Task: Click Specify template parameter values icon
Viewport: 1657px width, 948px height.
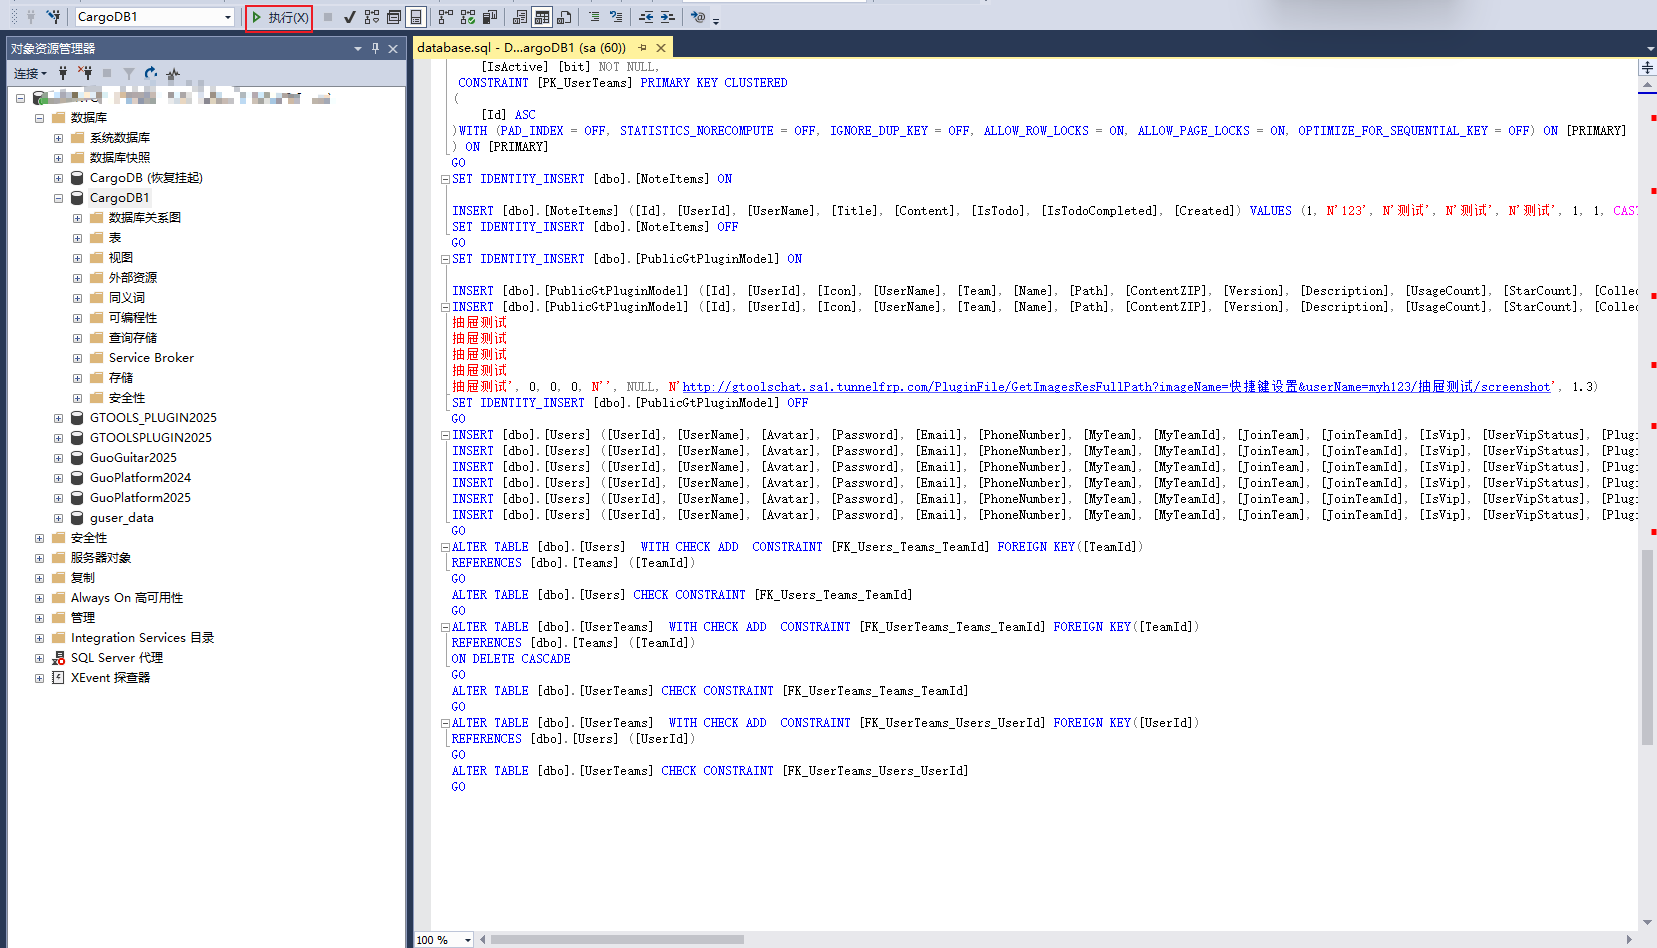Action: click(698, 17)
